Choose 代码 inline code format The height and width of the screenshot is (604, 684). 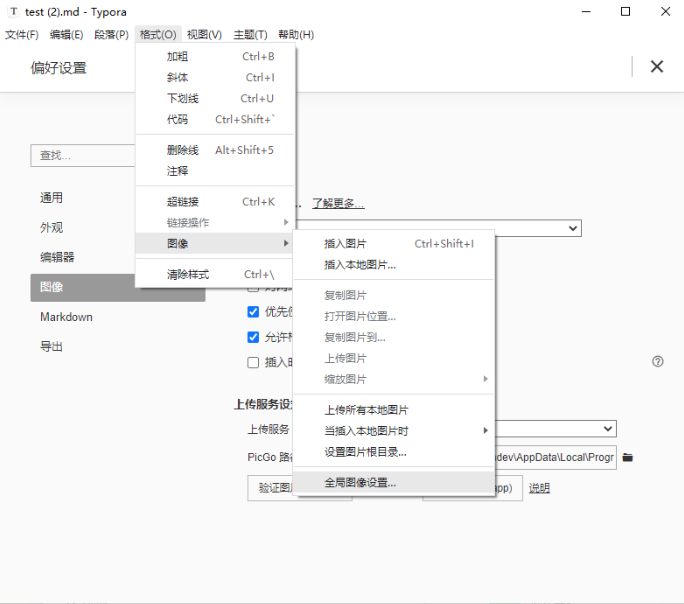coord(215,119)
